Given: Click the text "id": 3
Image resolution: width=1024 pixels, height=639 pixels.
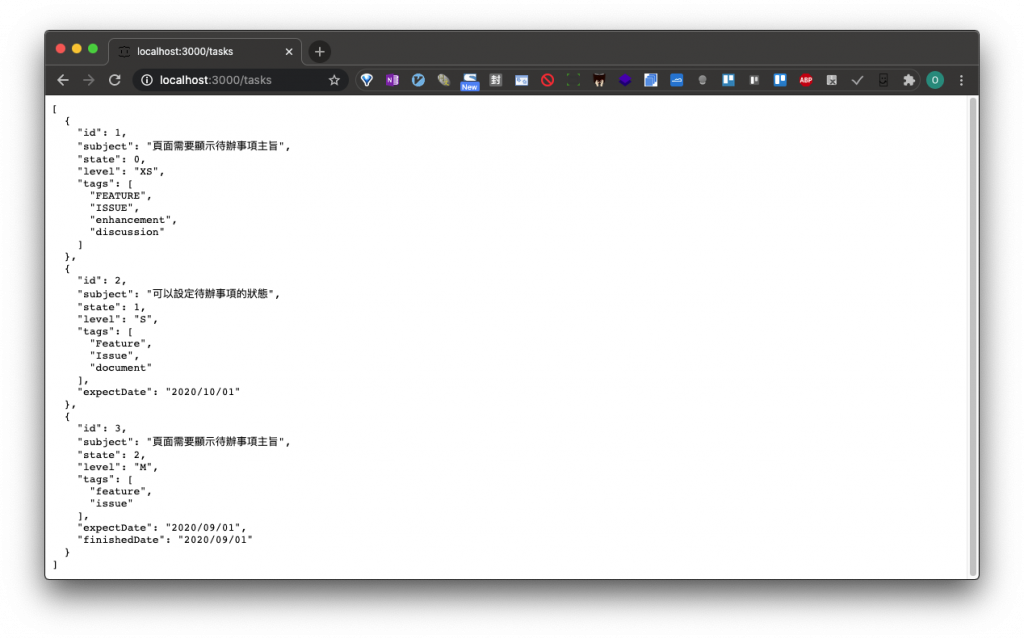Looking at the screenshot, I should pos(102,429).
